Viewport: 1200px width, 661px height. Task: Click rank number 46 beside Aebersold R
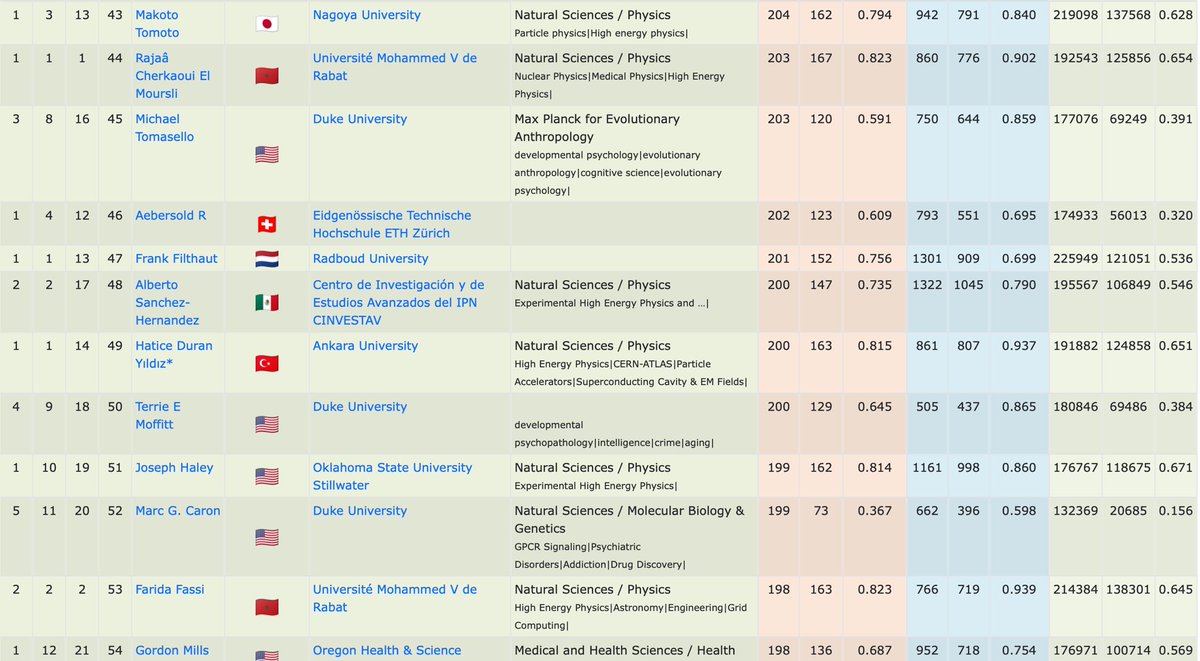coord(113,215)
